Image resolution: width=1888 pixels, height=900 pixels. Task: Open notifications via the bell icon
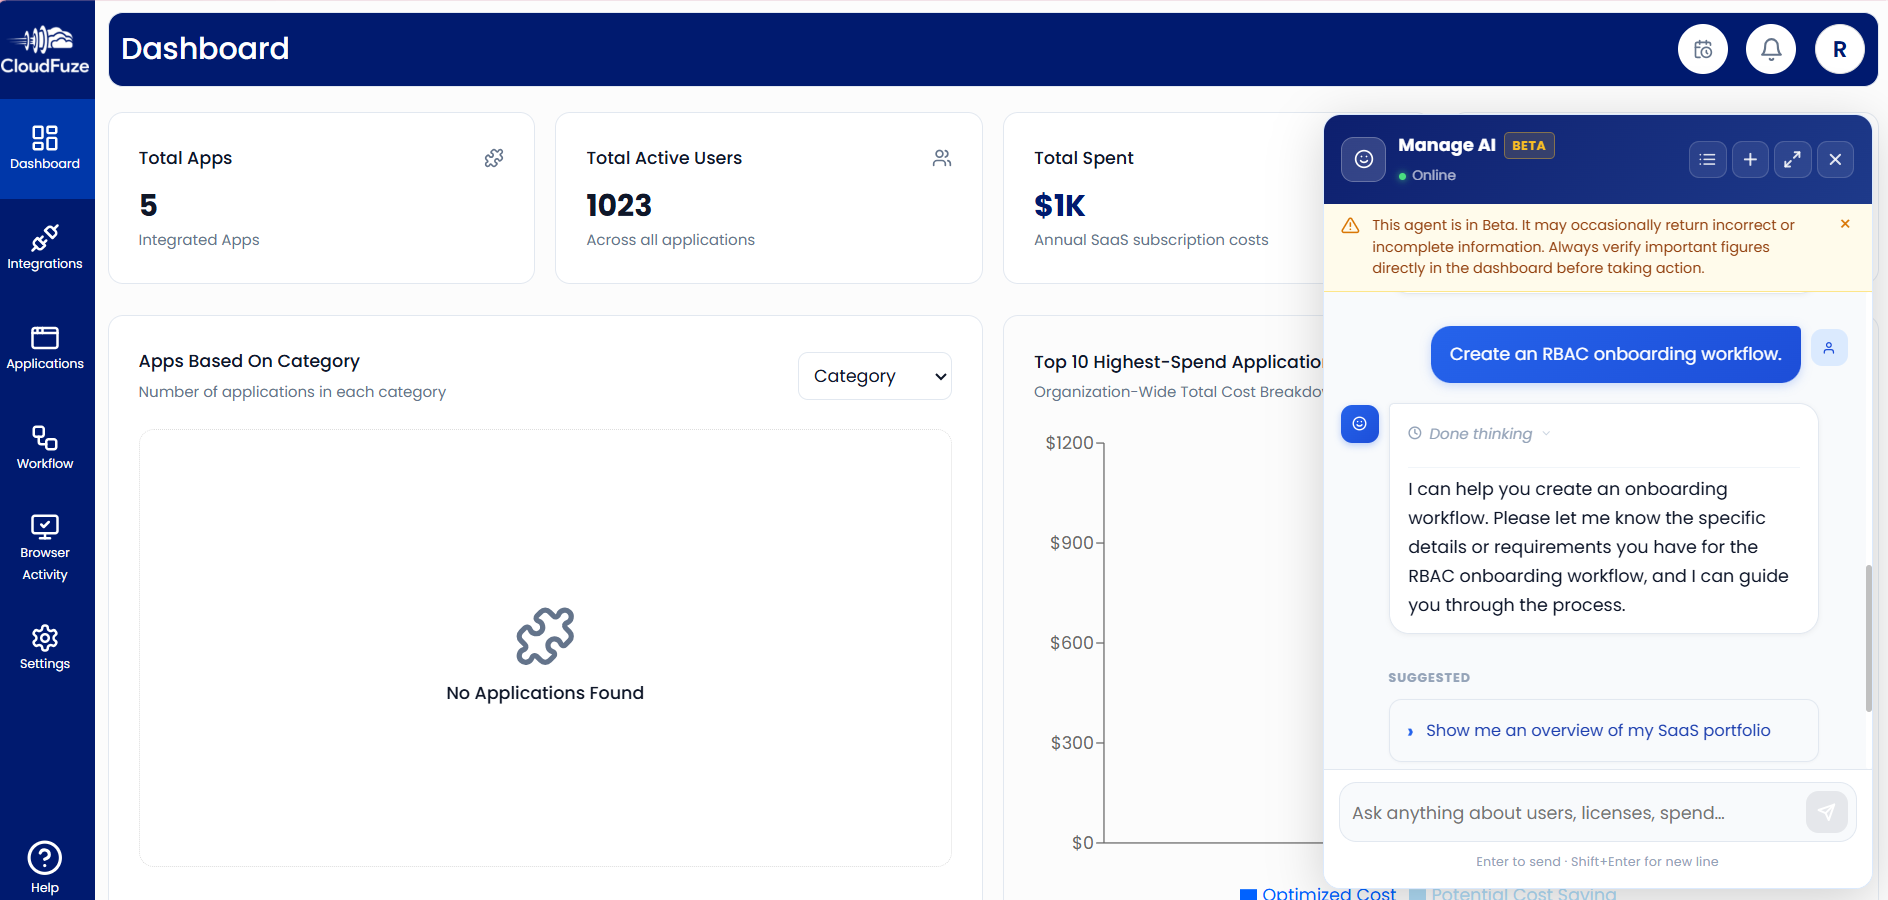point(1770,48)
